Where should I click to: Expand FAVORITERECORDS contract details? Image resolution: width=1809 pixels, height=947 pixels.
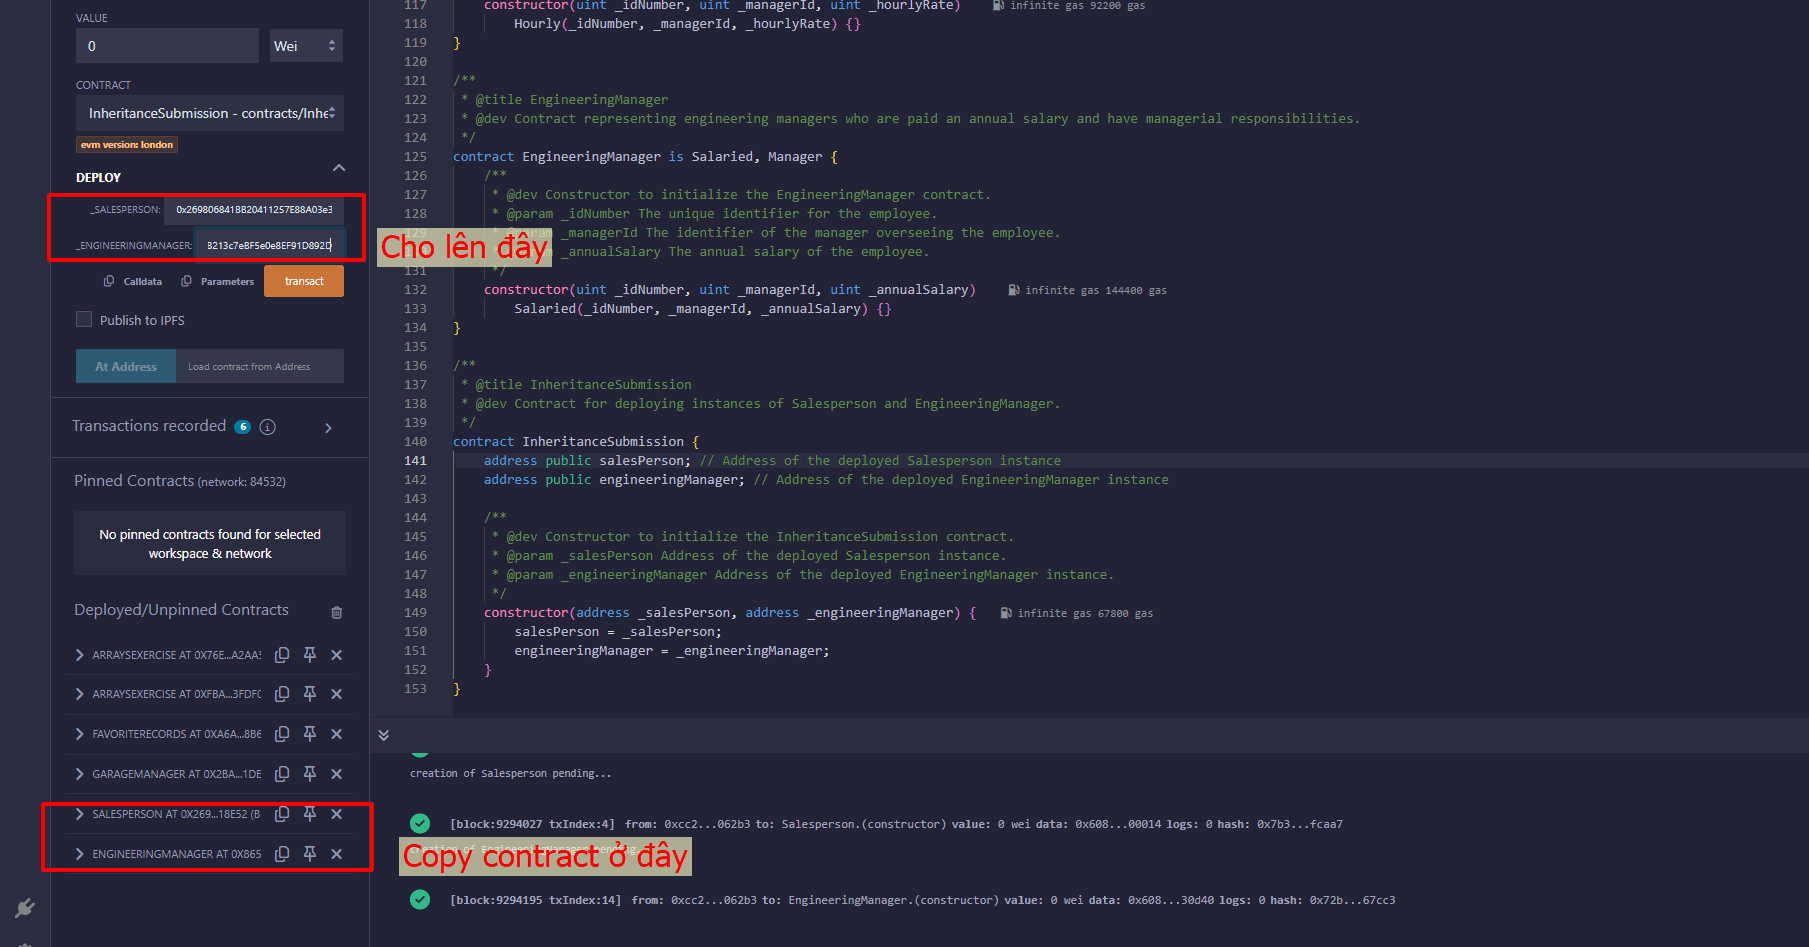click(x=80, y=734)
